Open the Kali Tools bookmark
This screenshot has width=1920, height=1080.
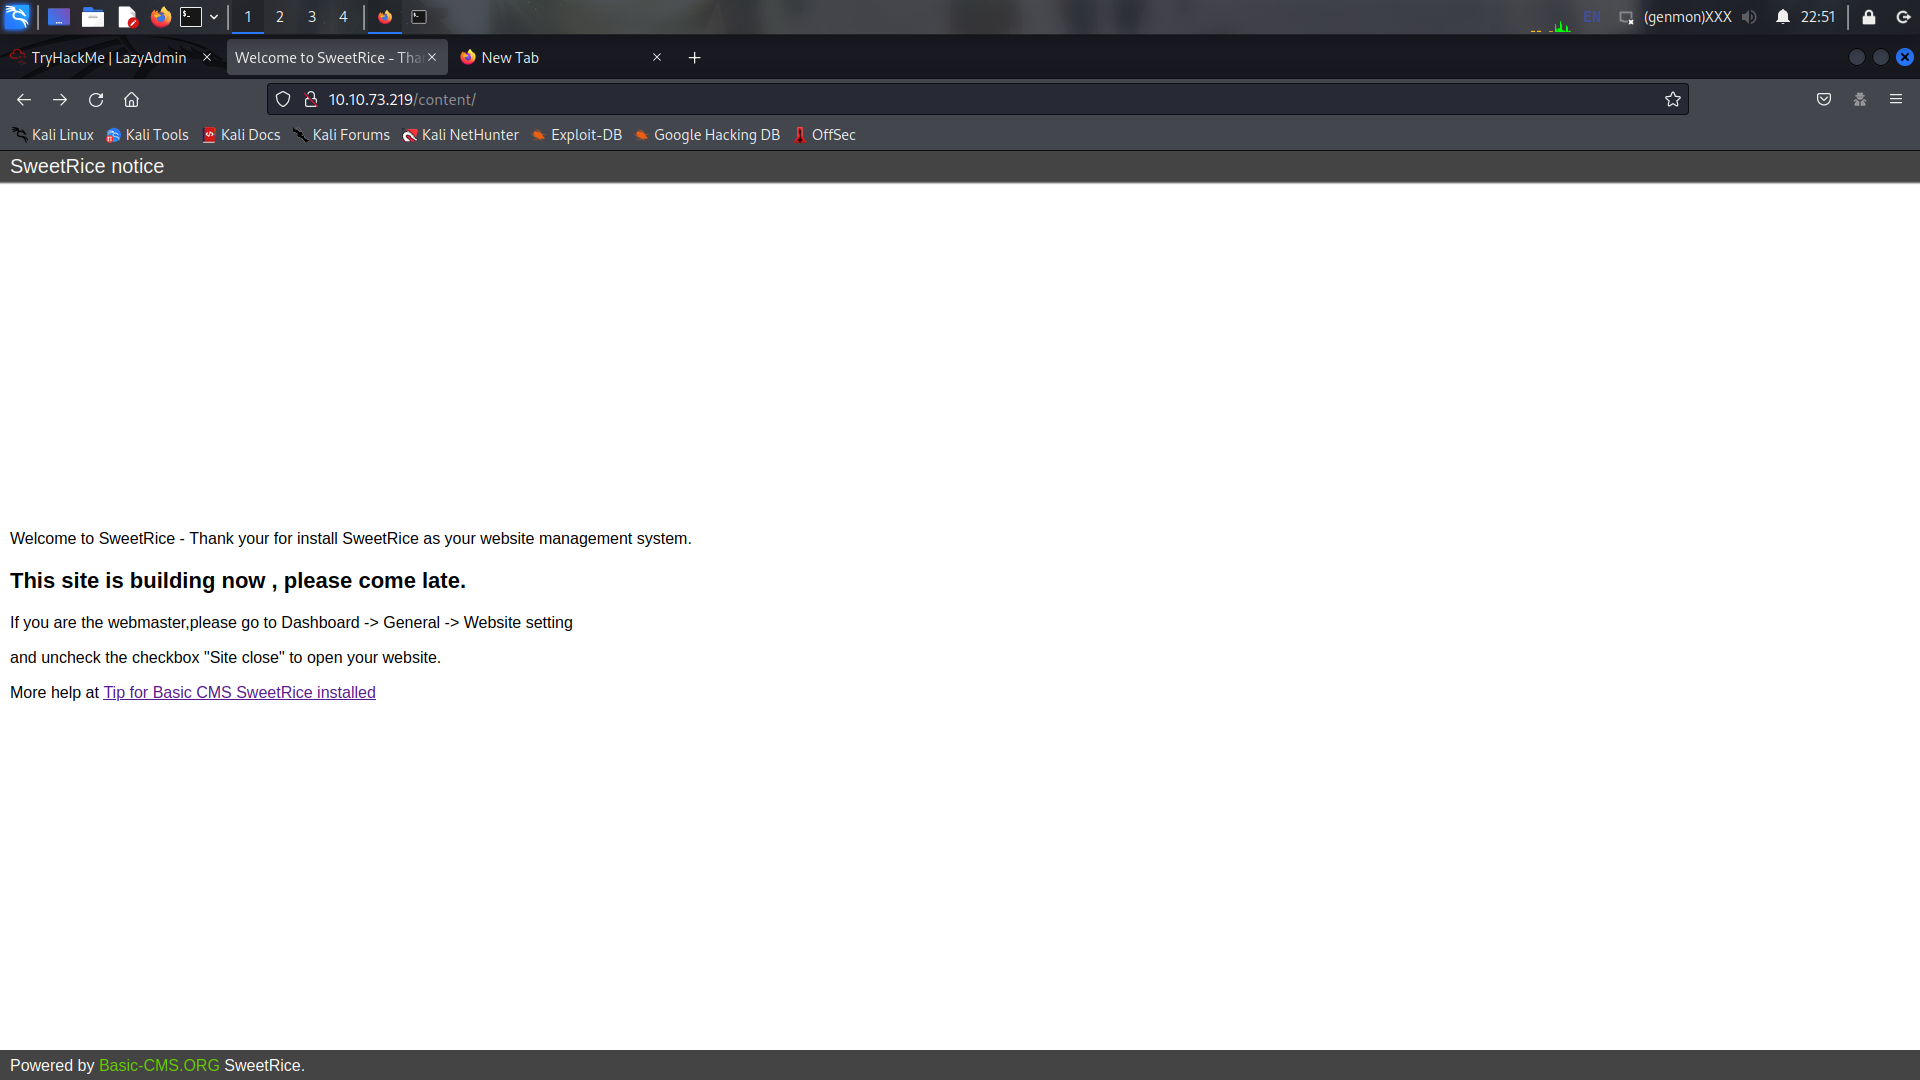147,135
